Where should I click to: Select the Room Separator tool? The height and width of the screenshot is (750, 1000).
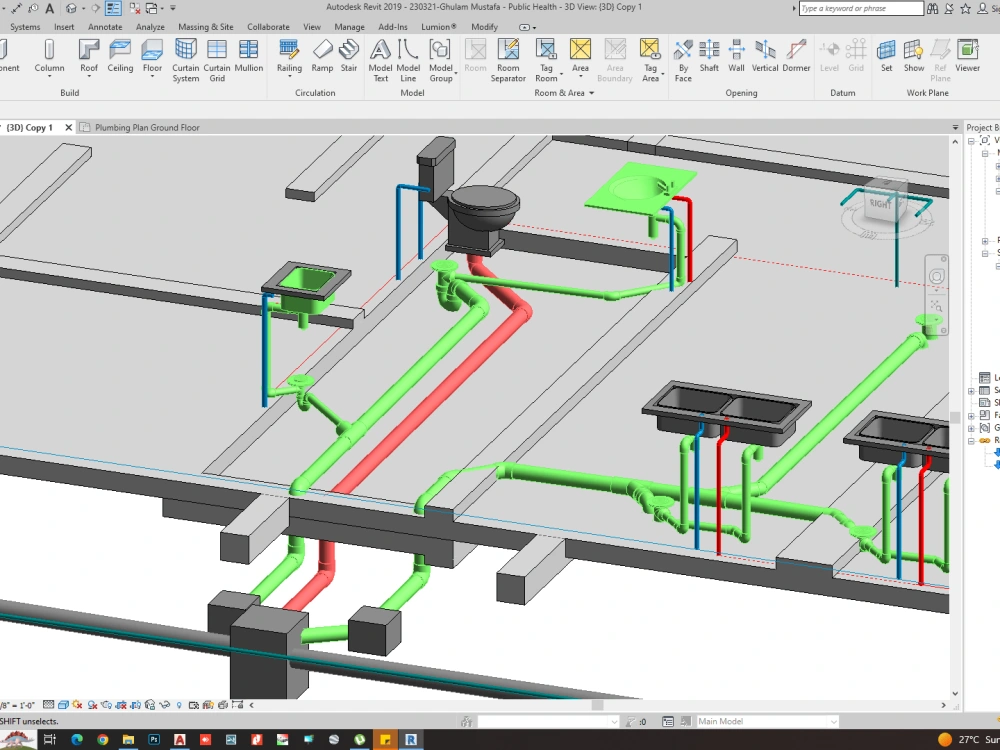tap(508, 61)
